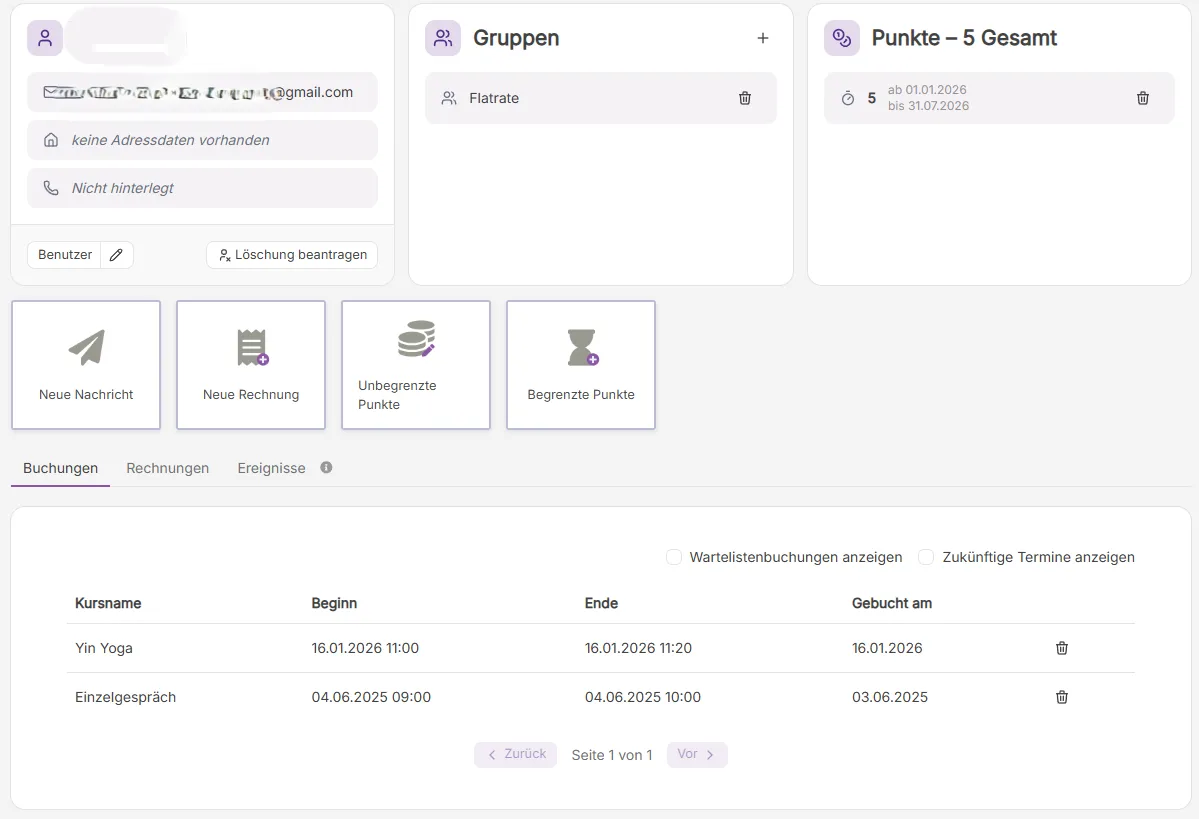Remove the Einzelgespräch booking
Viewport: 1199px width, 819px height.
1062,697
